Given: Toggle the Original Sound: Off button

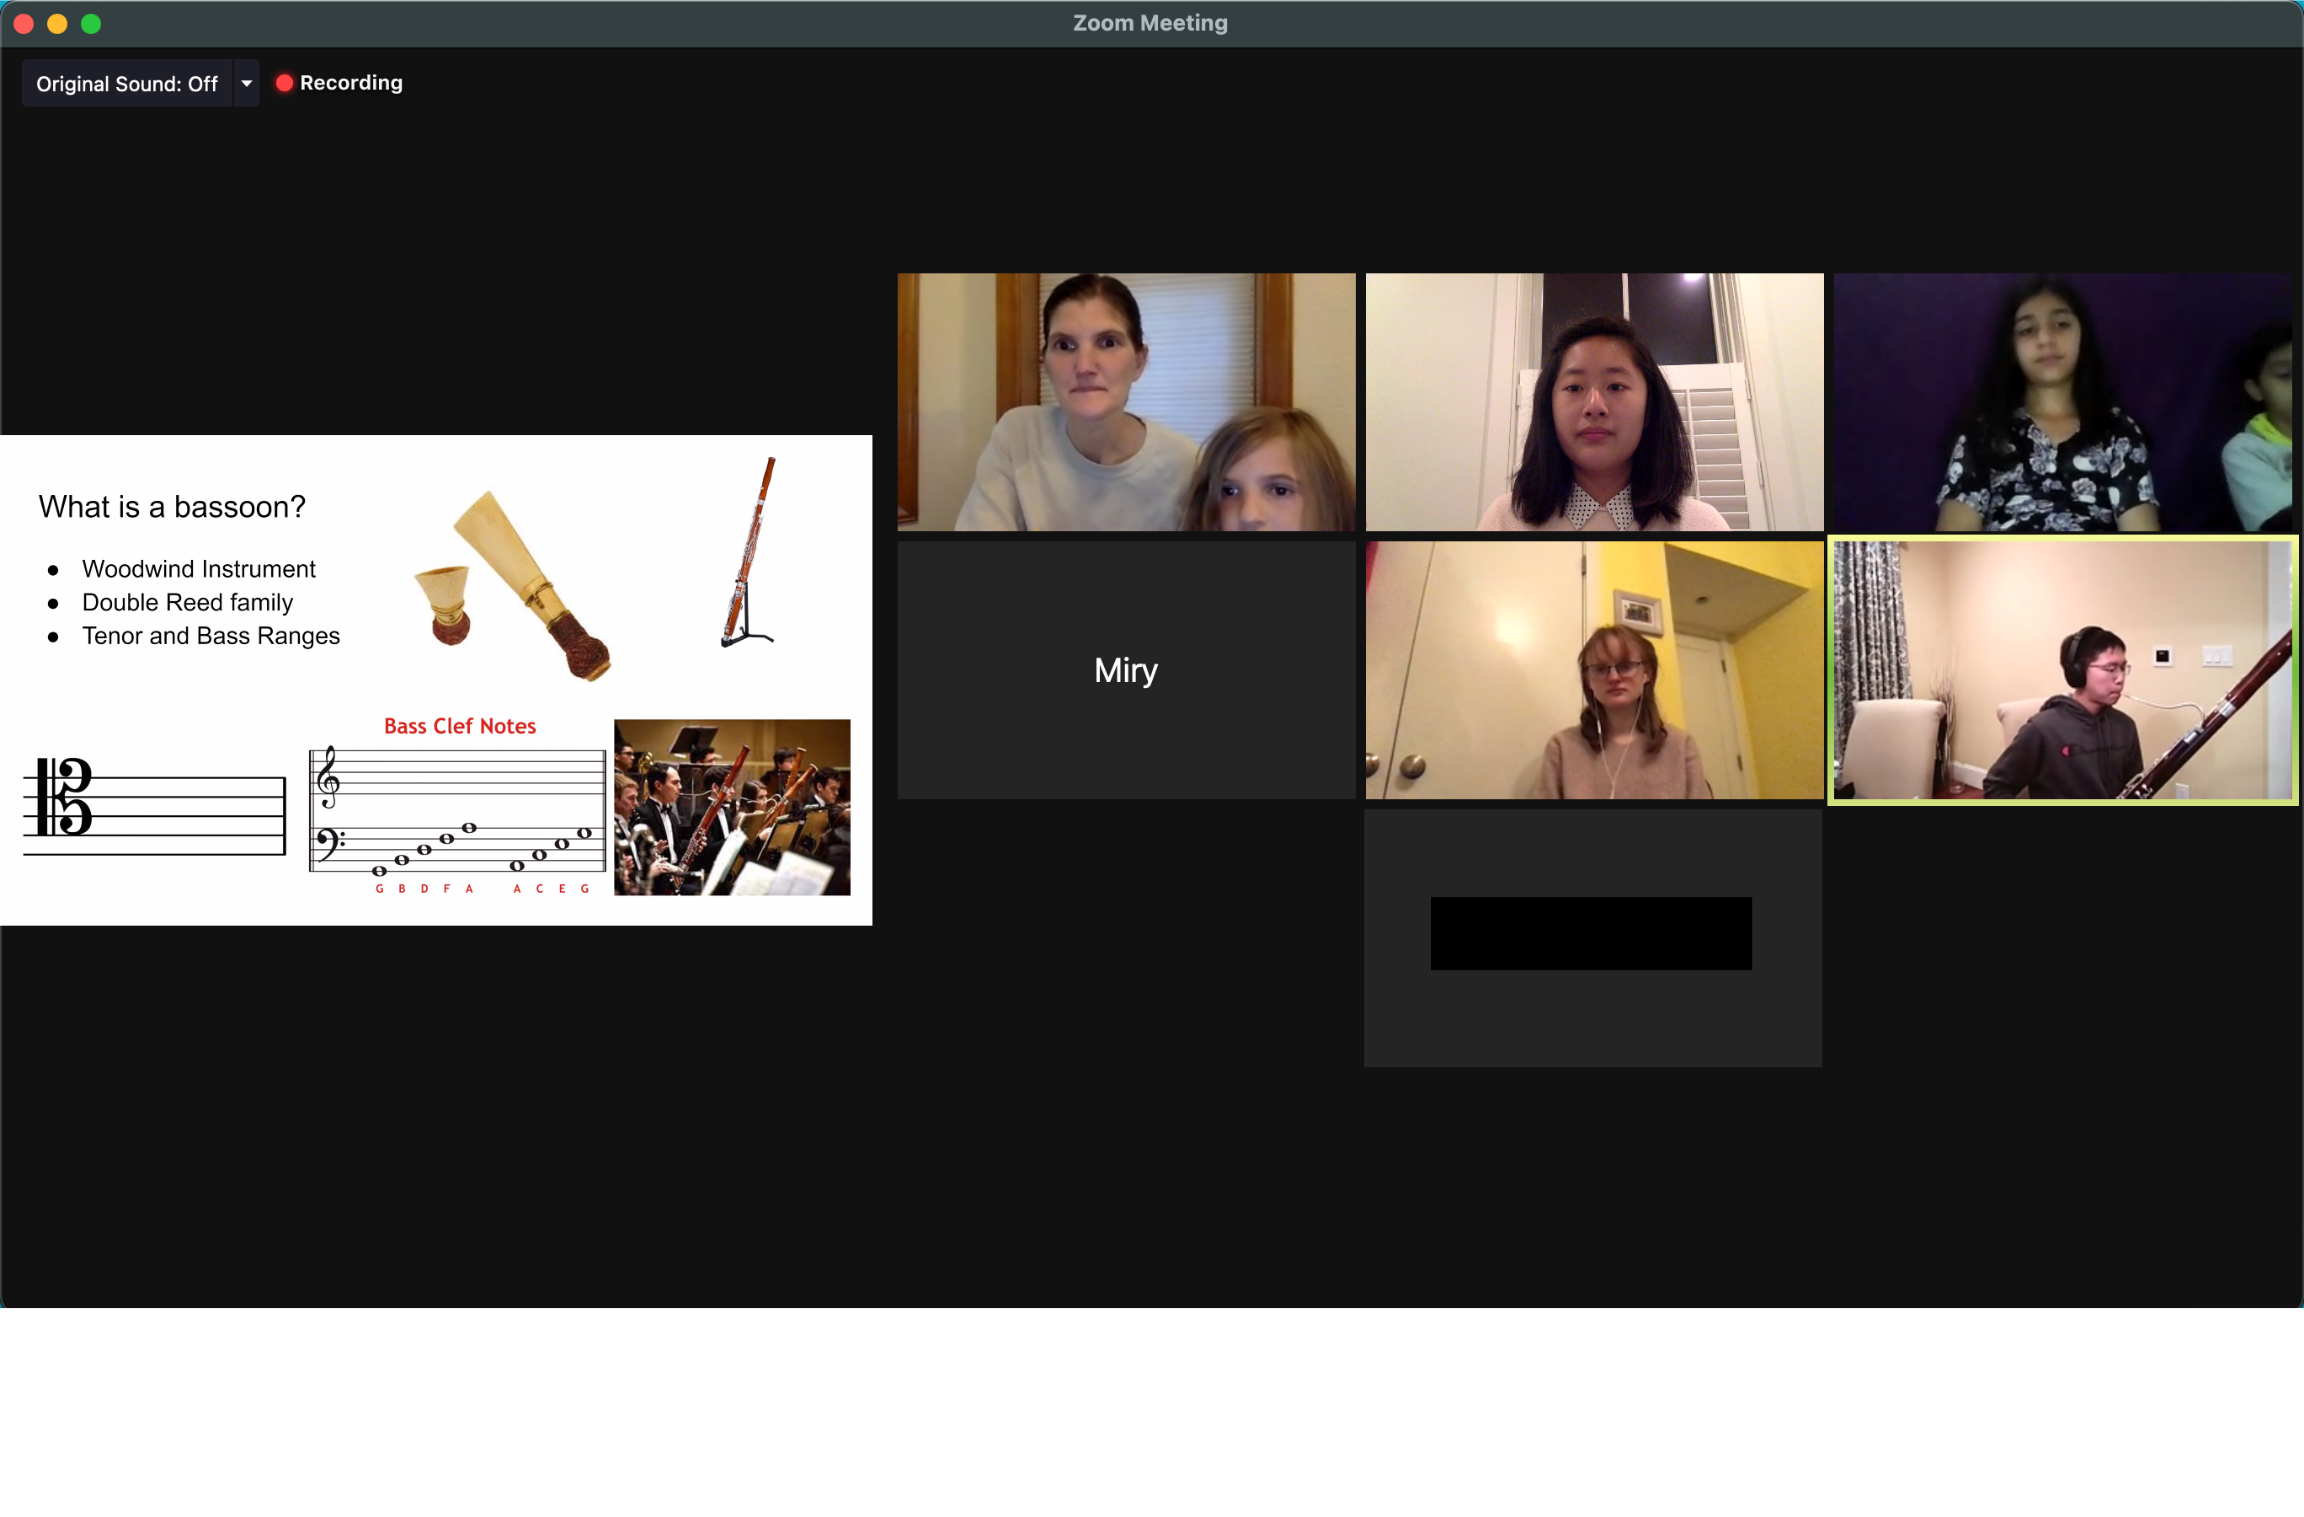Looking at the screenshot, I should pyautogui.click(x=127, y=84).
